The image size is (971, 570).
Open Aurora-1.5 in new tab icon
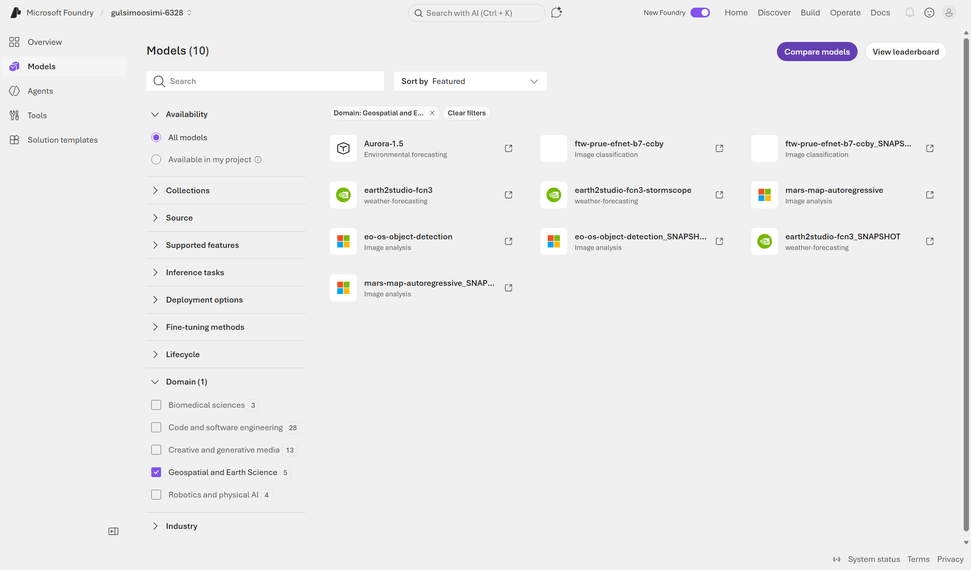(508, 148)
